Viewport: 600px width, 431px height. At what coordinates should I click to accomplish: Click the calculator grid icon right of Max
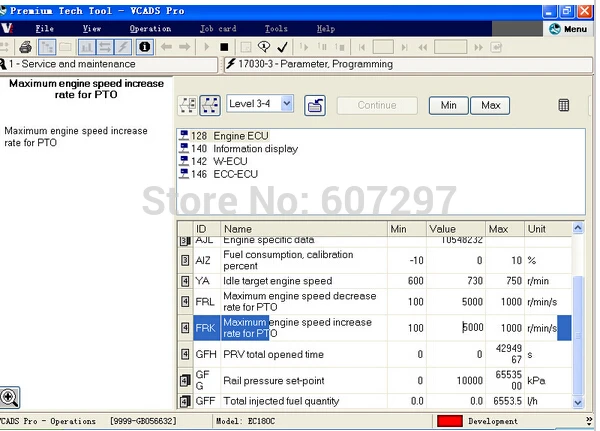point(564,105)
